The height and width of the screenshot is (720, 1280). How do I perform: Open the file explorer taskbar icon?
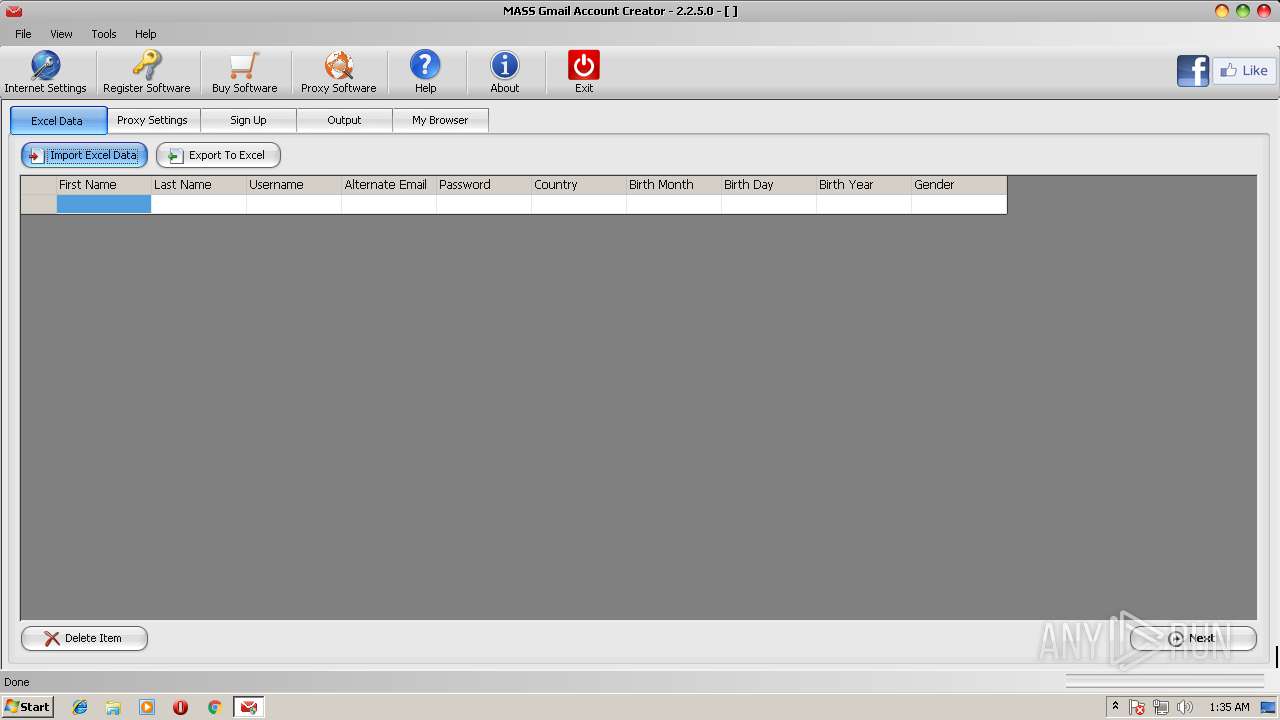tap(113, 707)
